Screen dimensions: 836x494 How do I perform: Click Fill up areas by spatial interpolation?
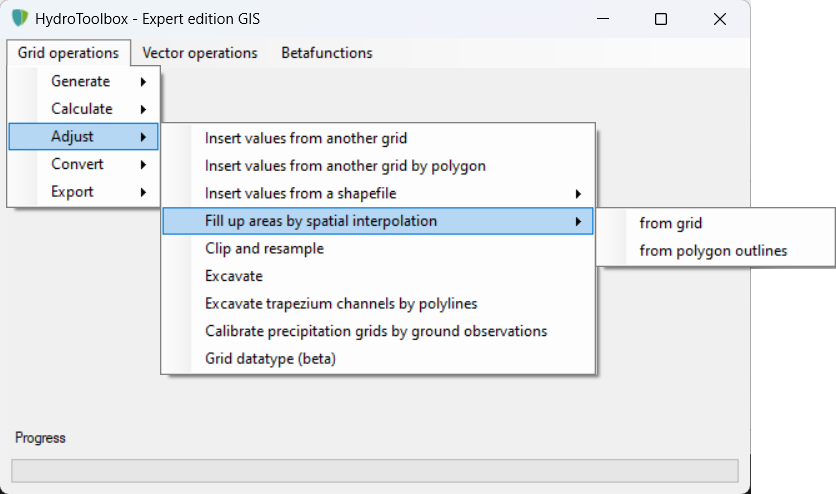pos(321,221)
